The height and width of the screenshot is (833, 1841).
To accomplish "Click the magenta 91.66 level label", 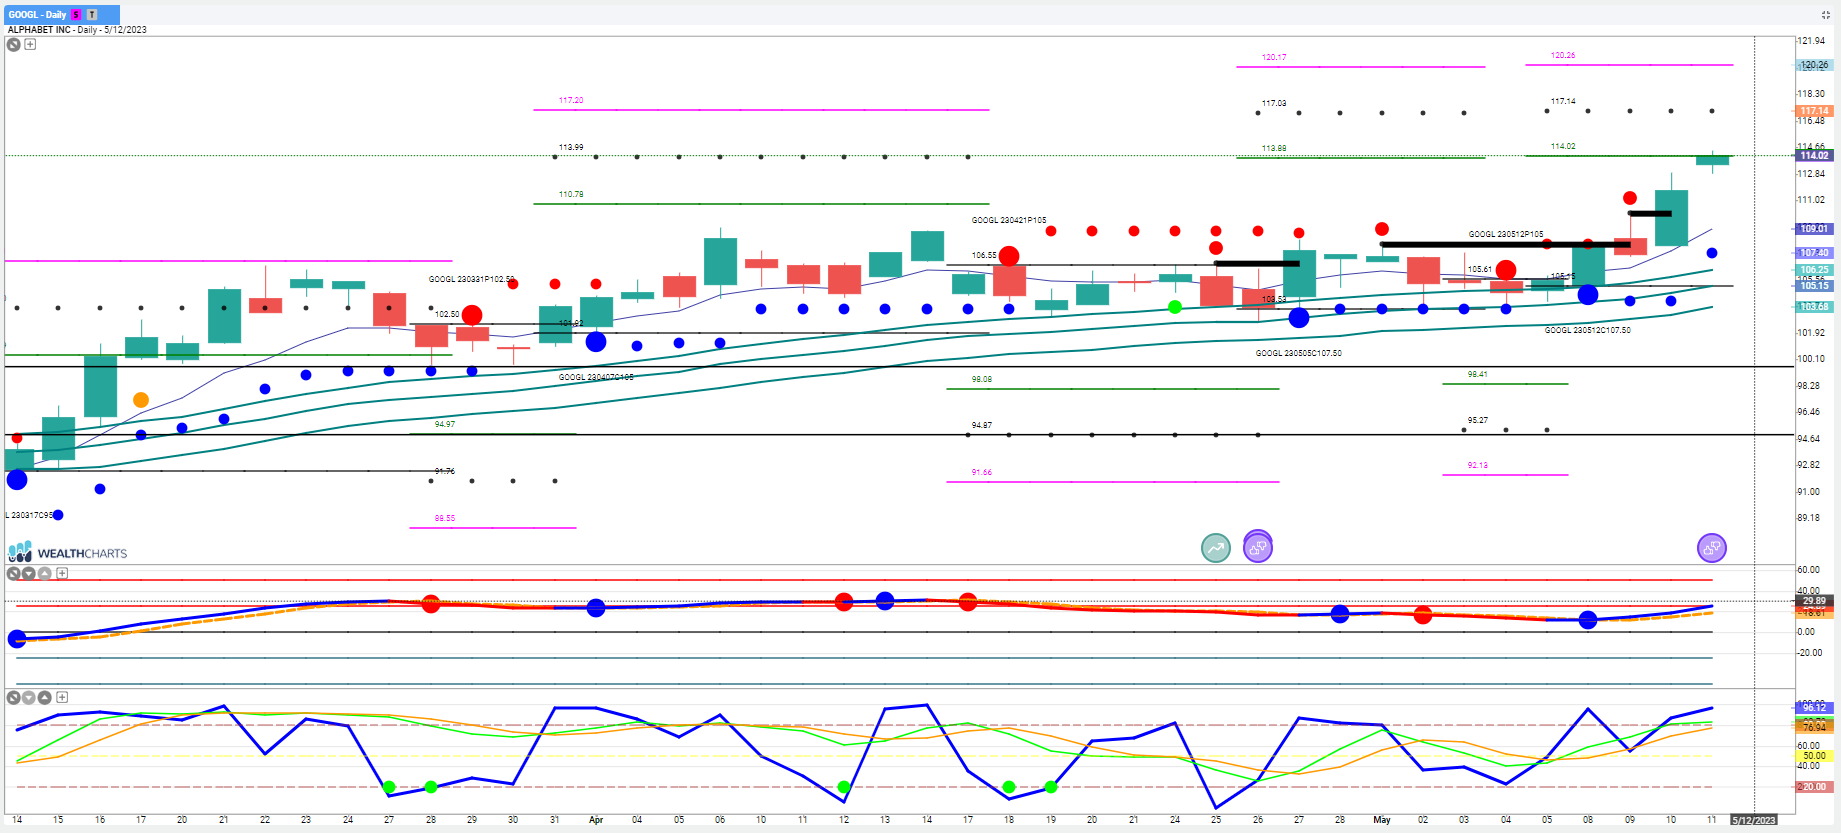I will 982,472.
